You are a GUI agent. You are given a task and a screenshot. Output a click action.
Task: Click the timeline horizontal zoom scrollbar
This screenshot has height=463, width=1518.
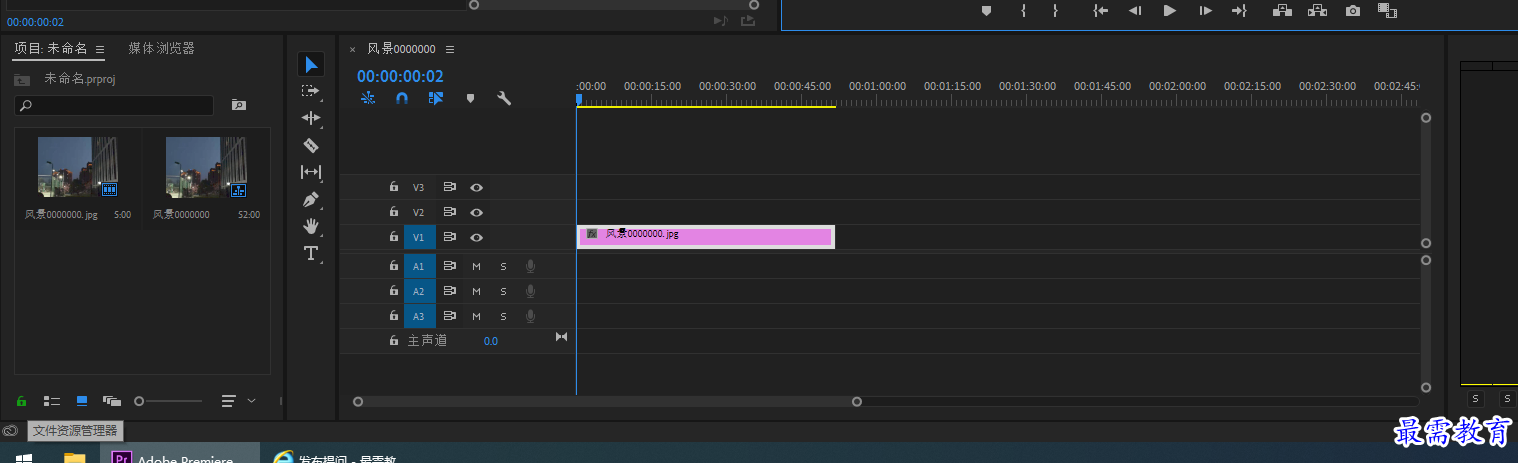point(607,401)
